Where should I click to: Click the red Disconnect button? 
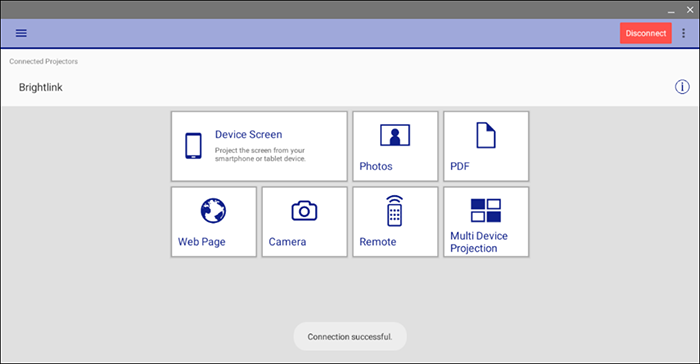[646, 33]
